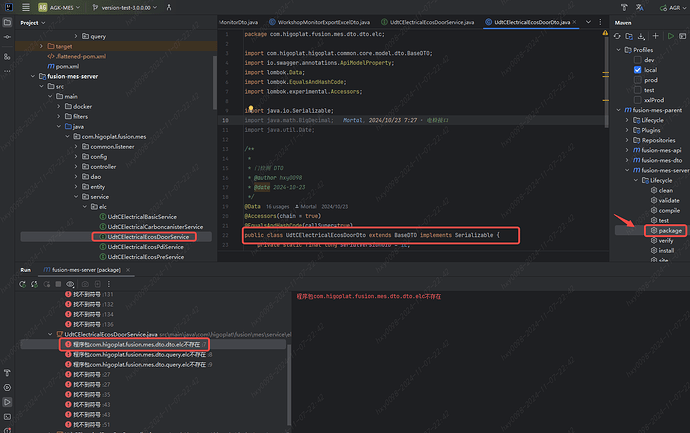Stop the running process square icon
Screen dimensions: 690x433
tap(58, 284)
